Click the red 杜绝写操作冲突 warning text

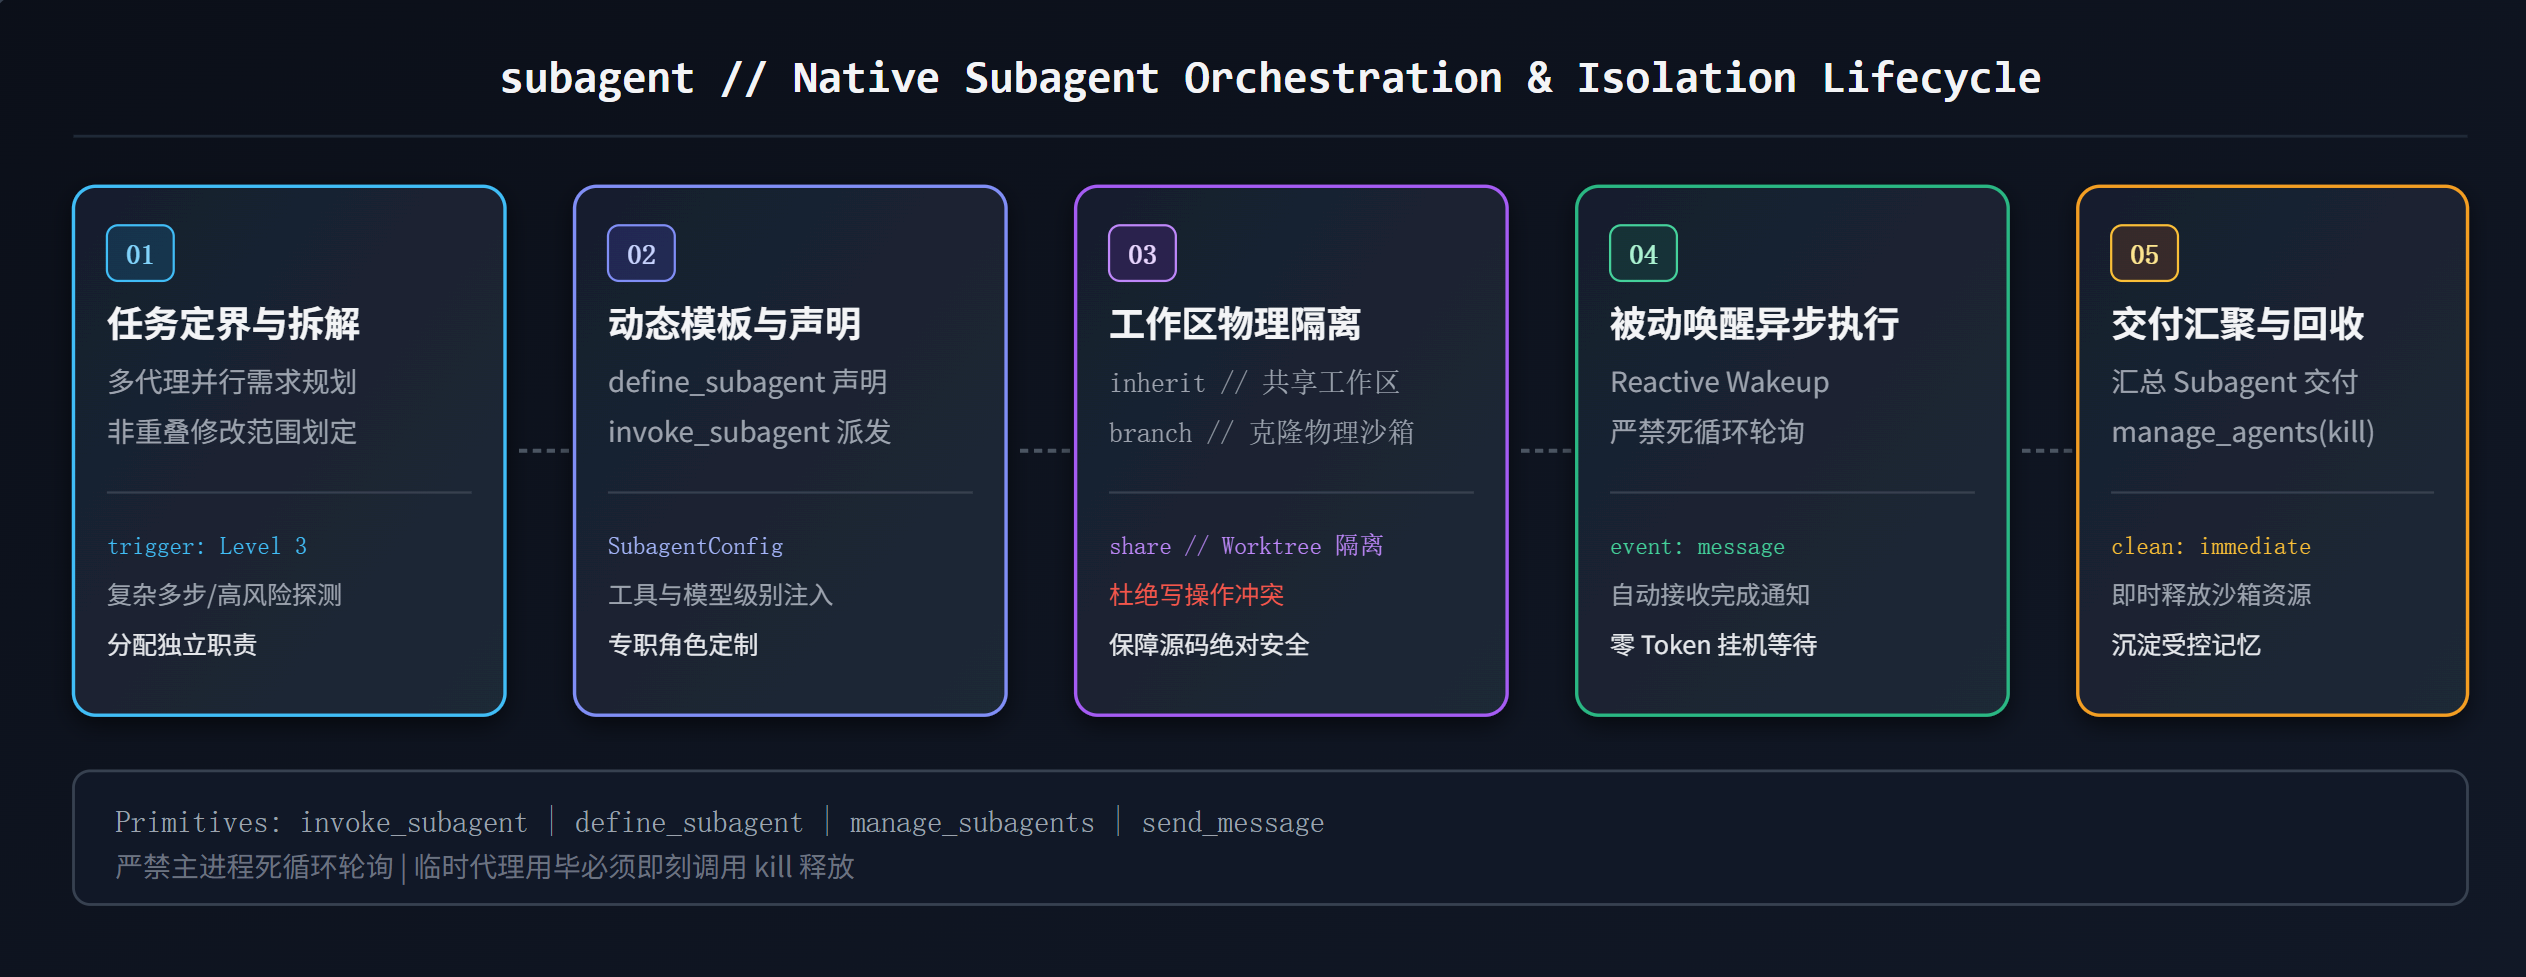(x=1196, y=595)
